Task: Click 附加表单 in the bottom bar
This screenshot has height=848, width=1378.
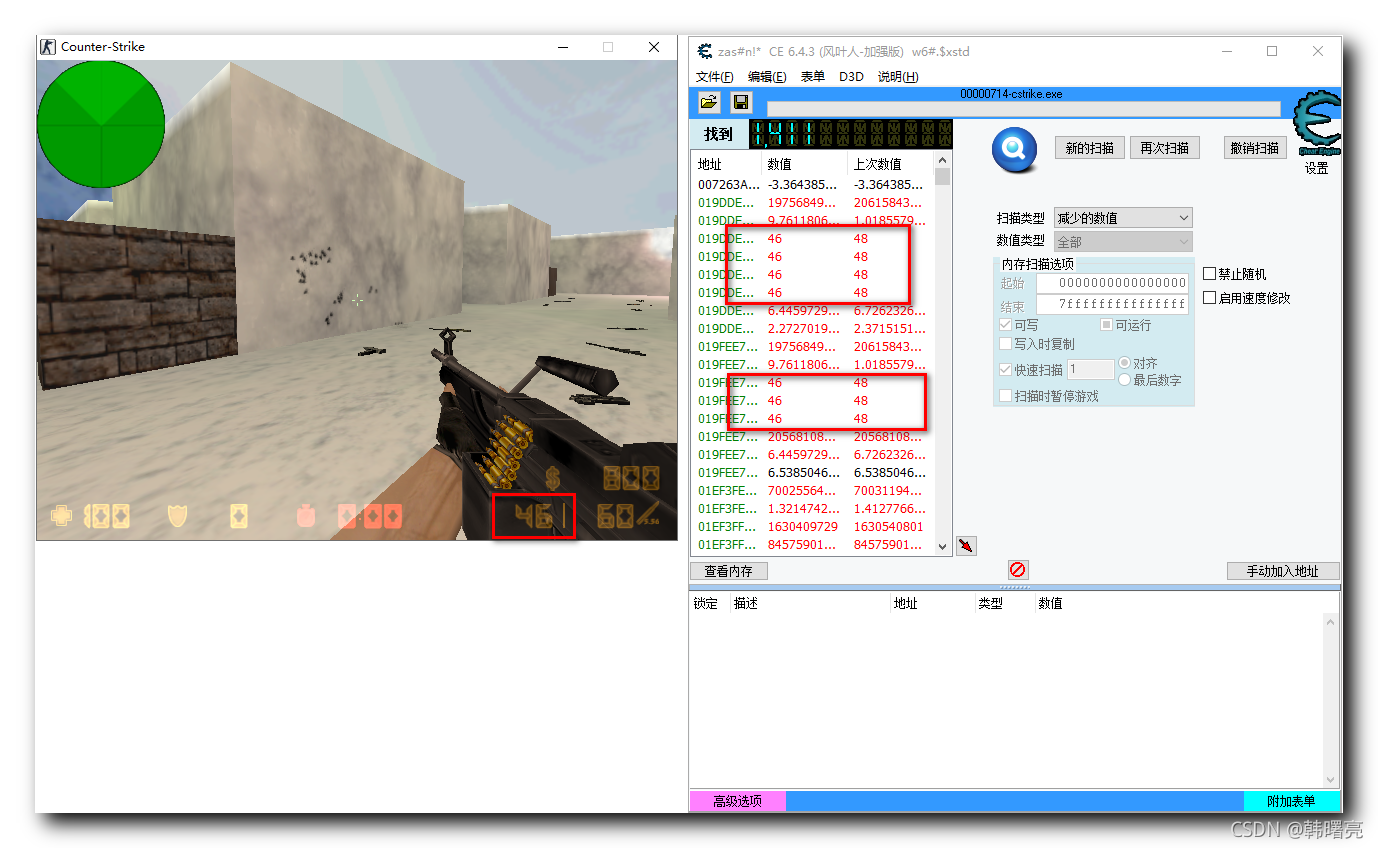Action: pos(1291,801)
